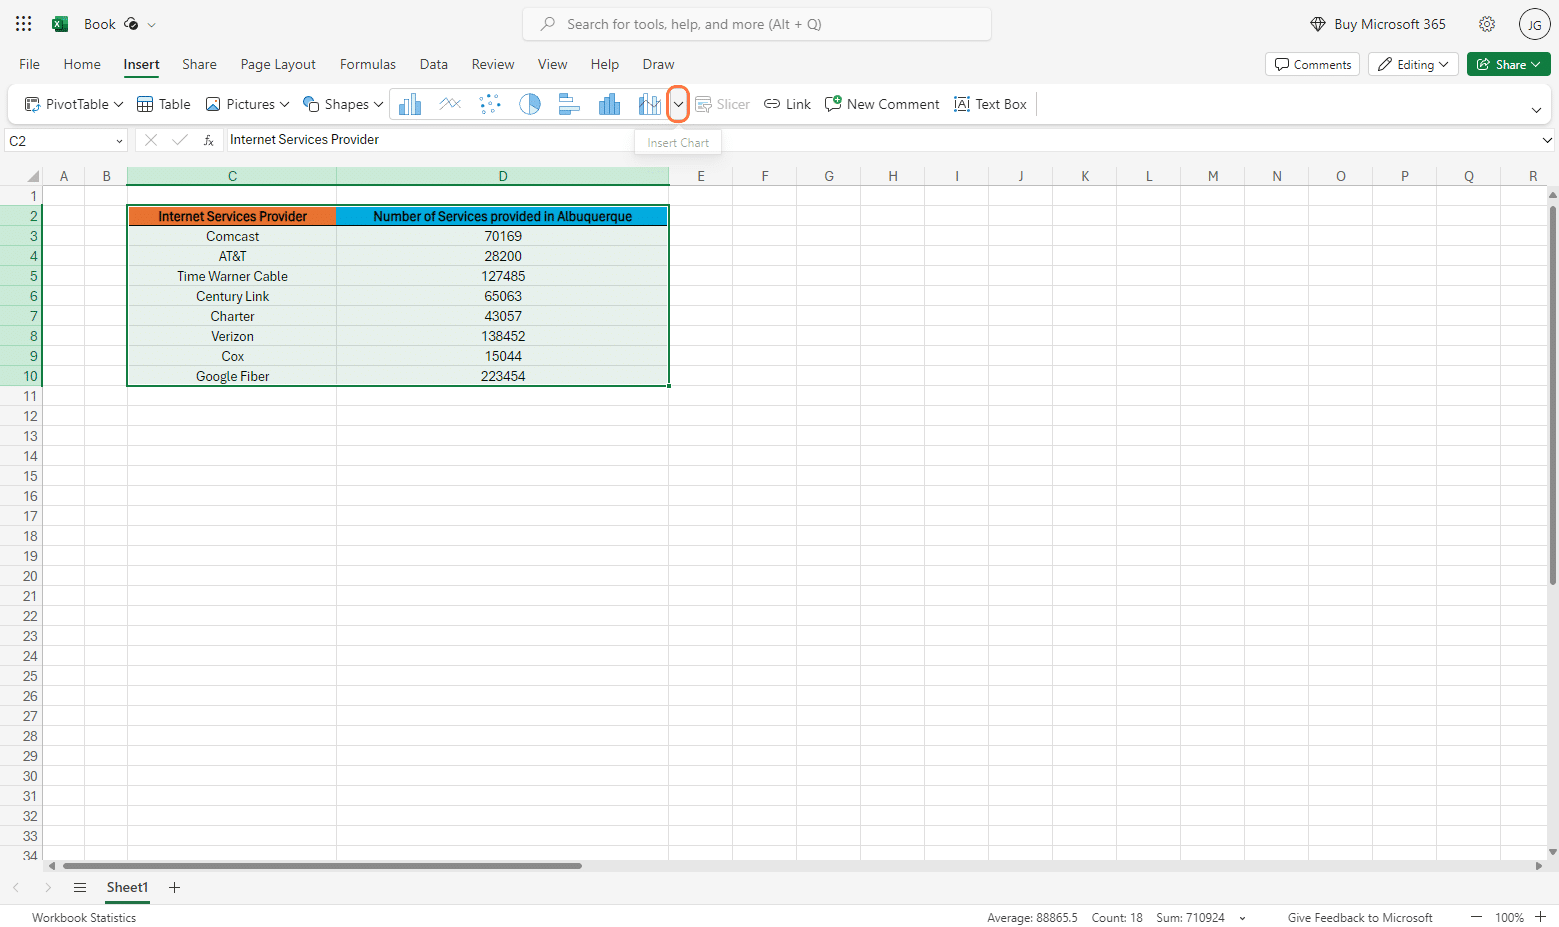Click the disabled Slicer button
Screen dimensions: 1559x927
(x=722, y=104)
